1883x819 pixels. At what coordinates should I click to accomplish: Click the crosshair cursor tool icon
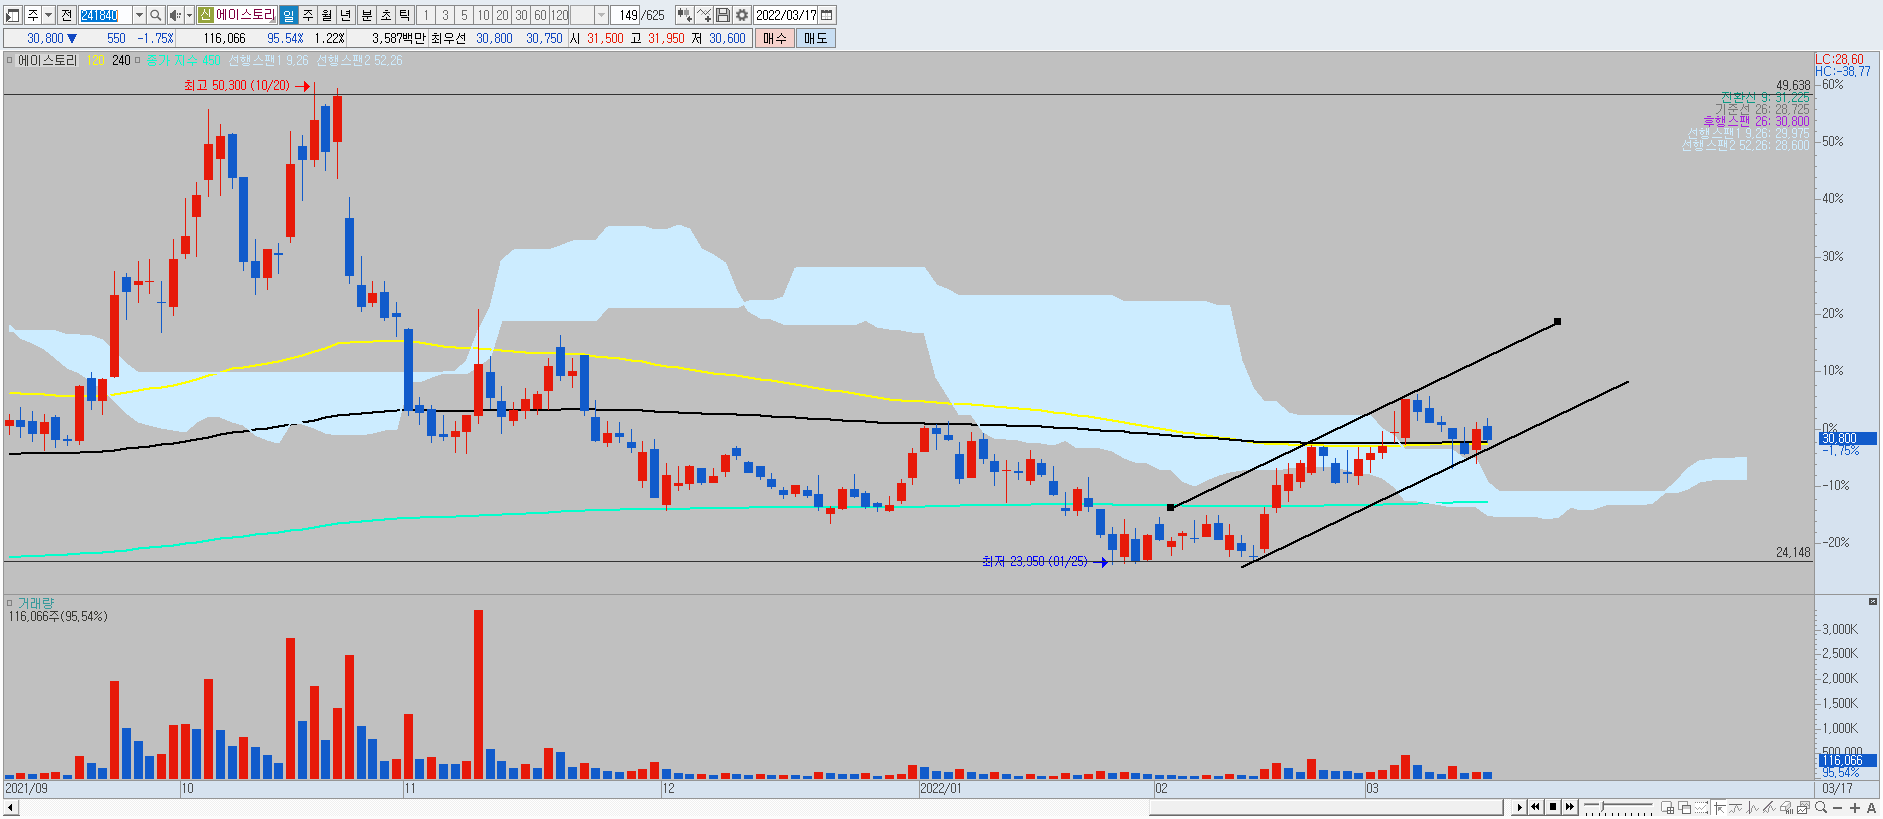[x=1719, y=807]
